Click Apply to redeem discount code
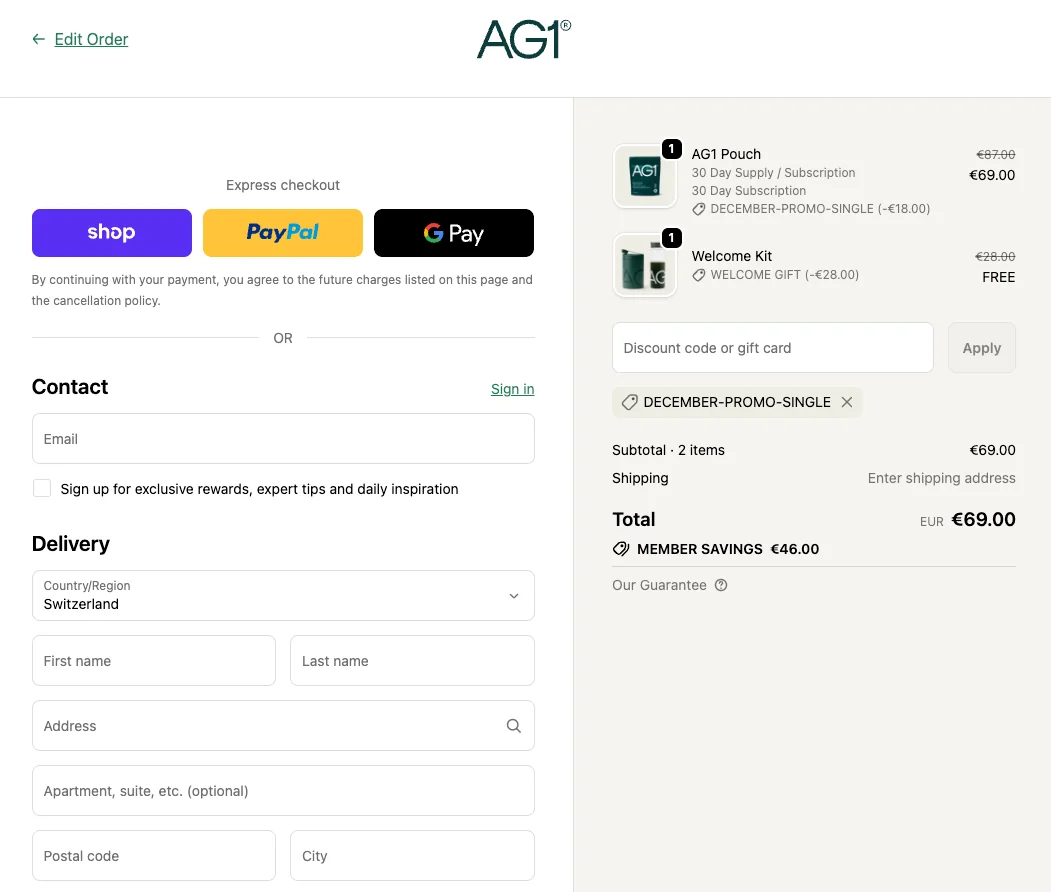This screenshot has height=892, width=1051. [x=981, y=347]
